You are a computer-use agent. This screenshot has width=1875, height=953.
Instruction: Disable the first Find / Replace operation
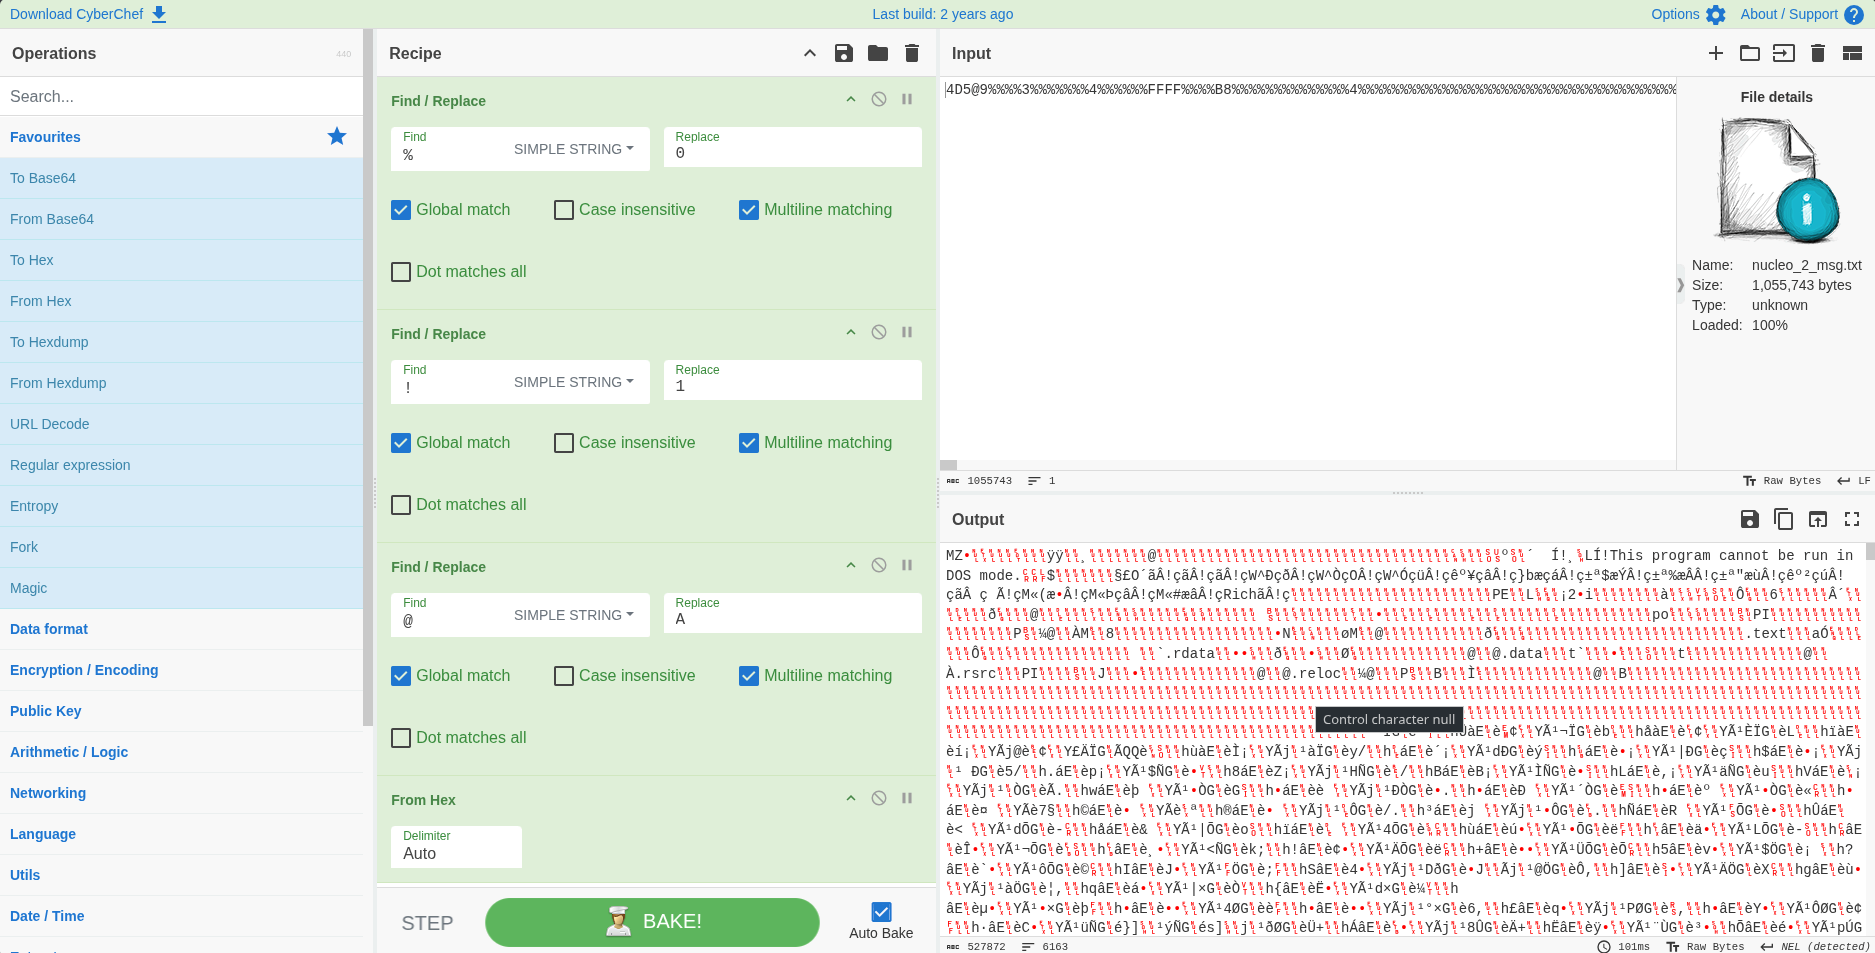[x=879, y=99]
